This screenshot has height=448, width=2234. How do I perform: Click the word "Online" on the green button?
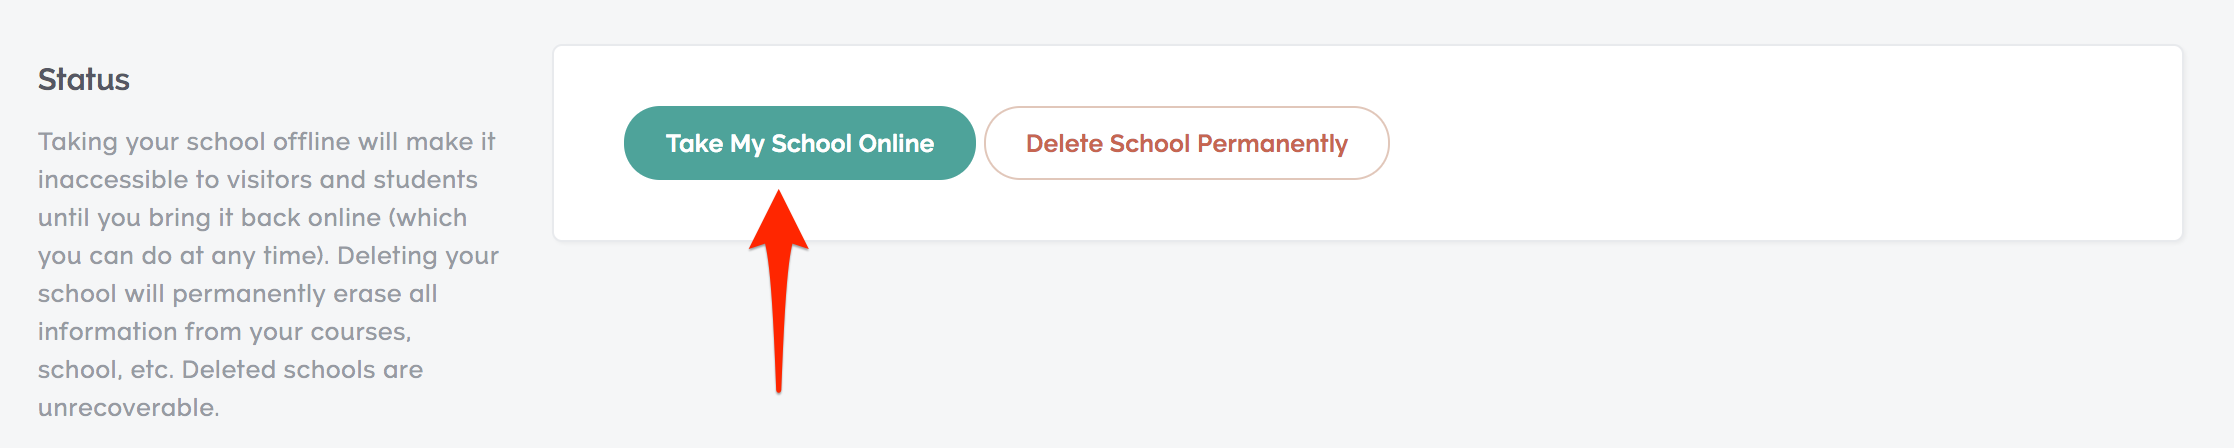point(896,144)
